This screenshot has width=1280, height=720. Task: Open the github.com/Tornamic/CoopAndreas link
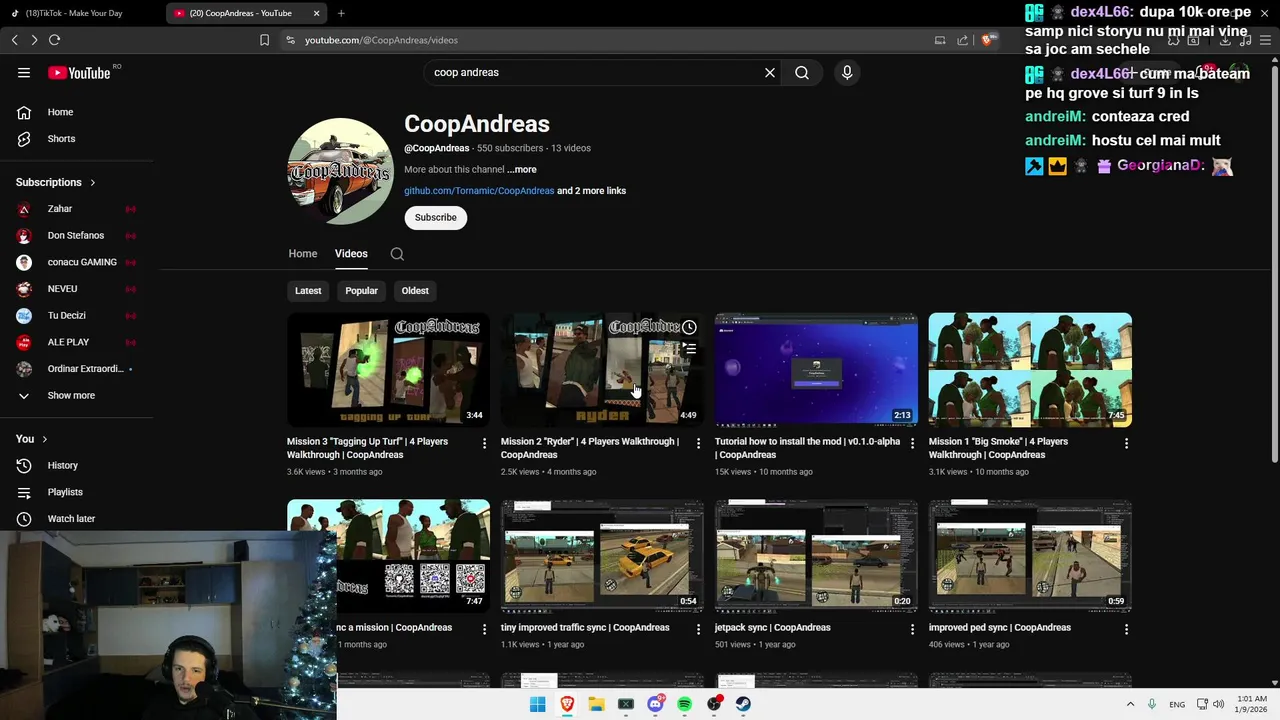[479, 191]
